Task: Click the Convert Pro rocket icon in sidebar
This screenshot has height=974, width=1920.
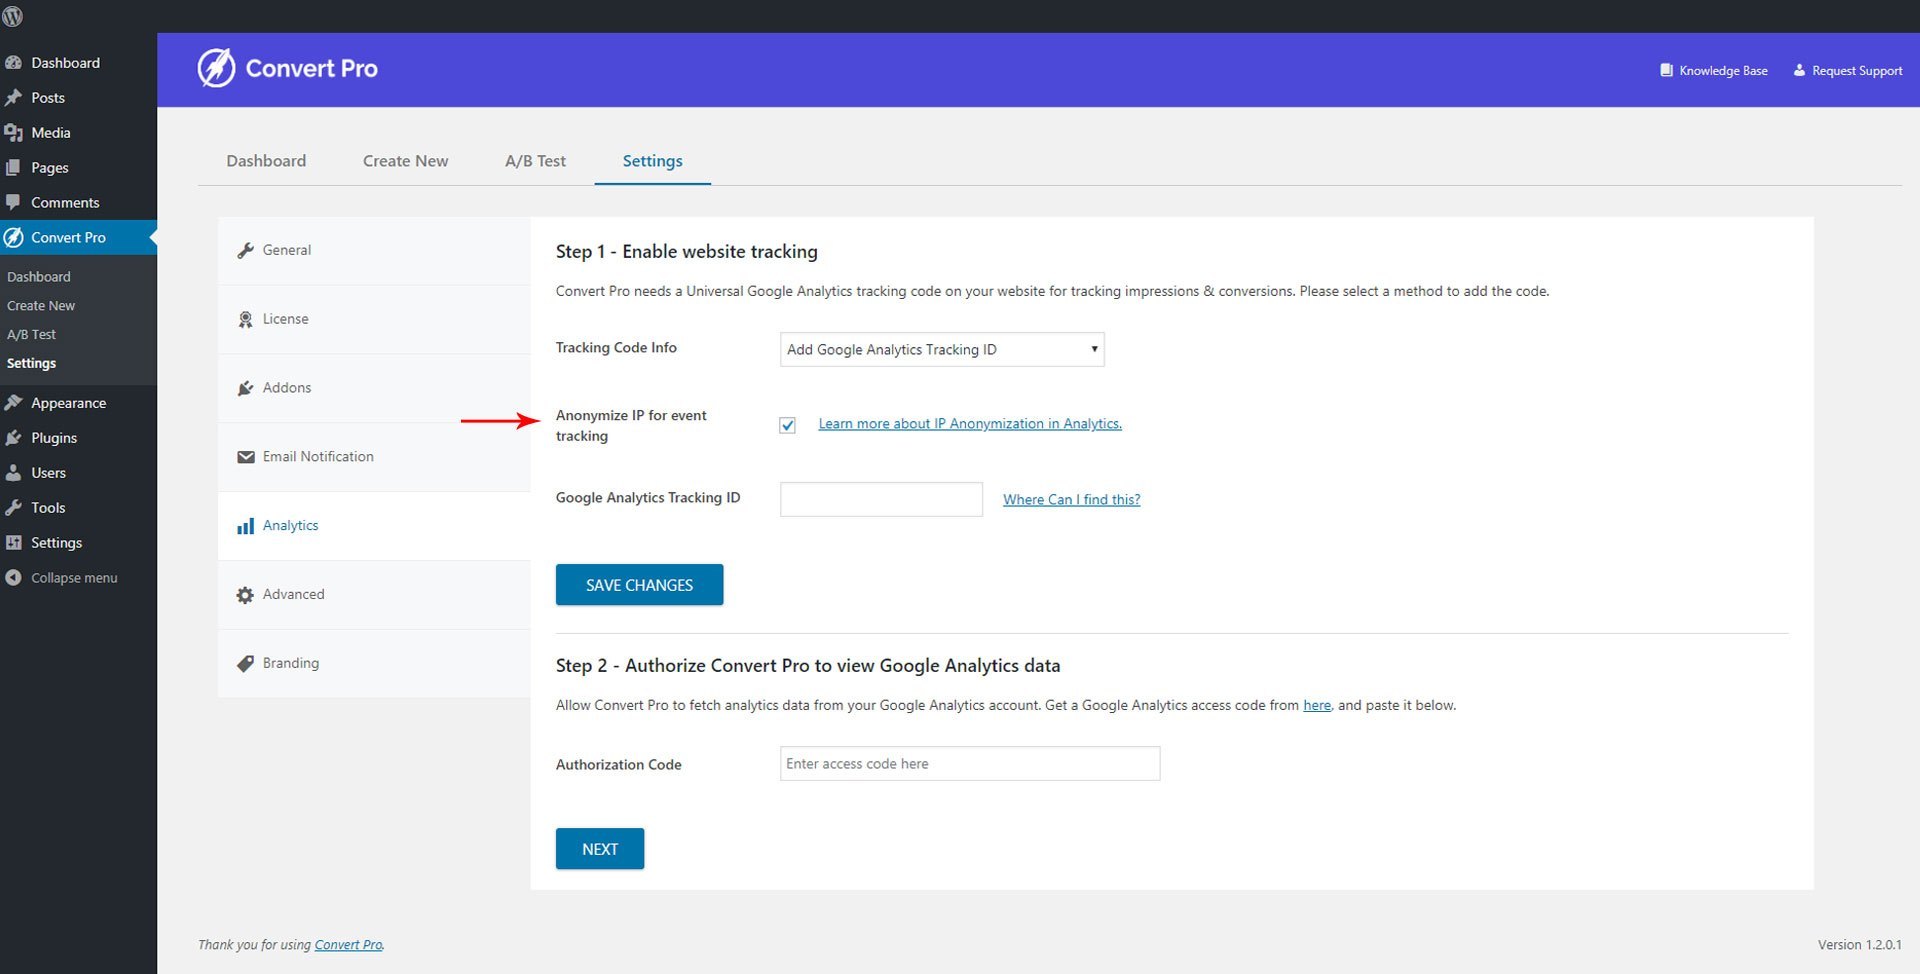Action: 13,237
